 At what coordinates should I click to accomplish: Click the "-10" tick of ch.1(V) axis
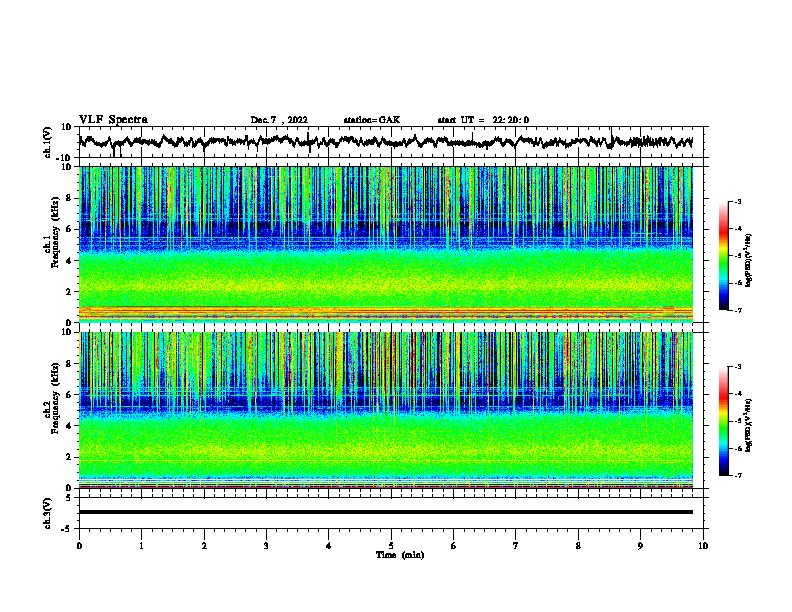click(65, 158)
